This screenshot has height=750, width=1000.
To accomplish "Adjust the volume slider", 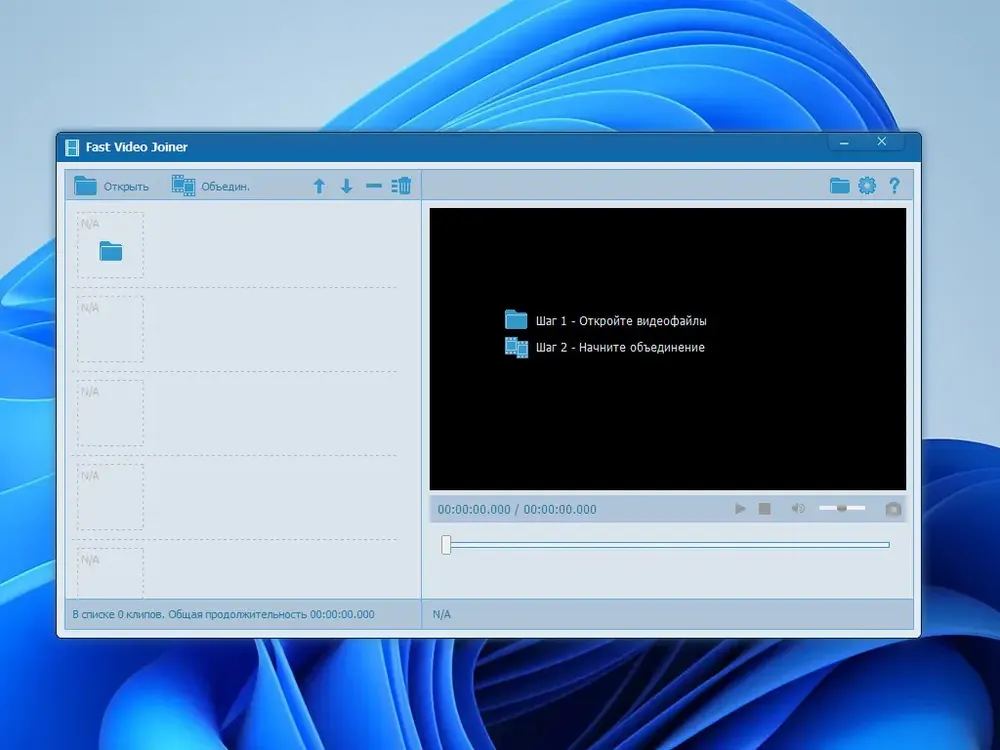I will tap(842, 508).
